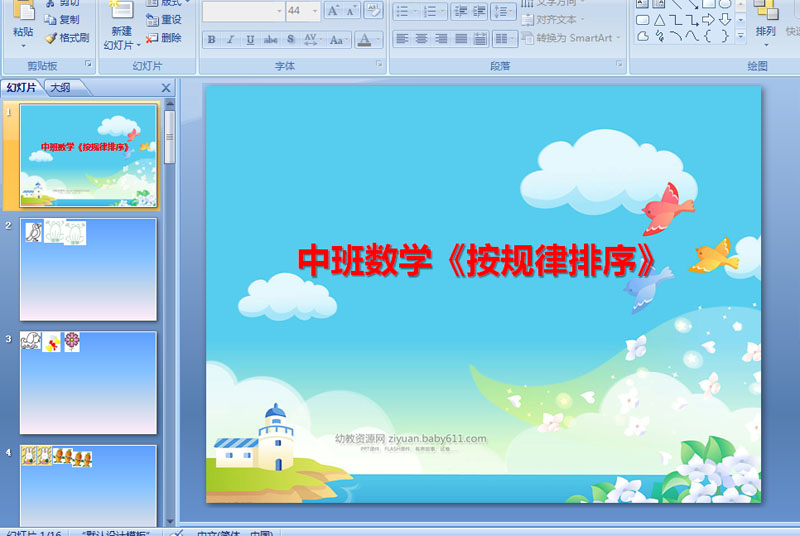Click the thumbnail pane scrollbar down arrow
Image resolution: width=800 pixels, height=536 pixels.
tap(170, 521)
